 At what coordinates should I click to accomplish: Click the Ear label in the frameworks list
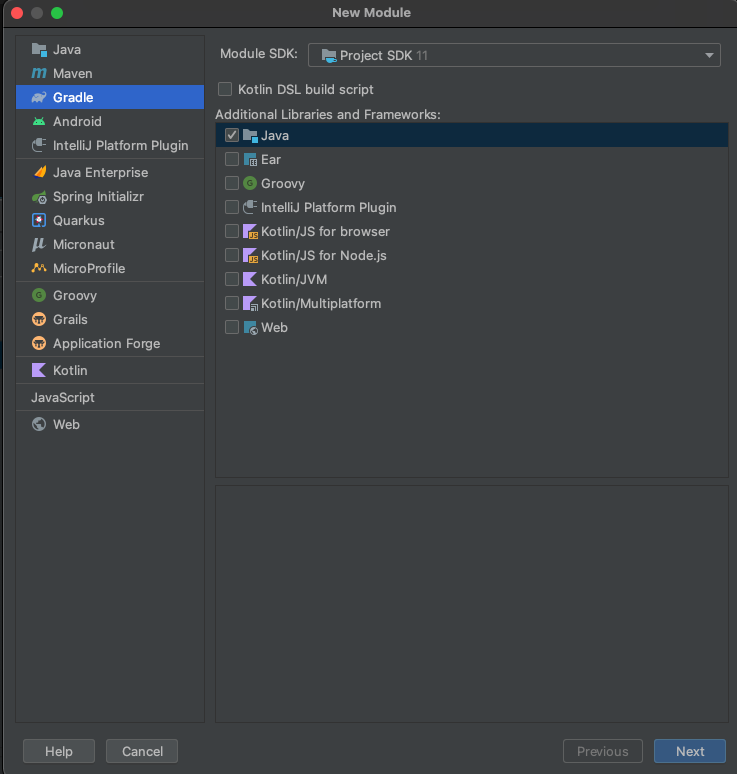271,159
